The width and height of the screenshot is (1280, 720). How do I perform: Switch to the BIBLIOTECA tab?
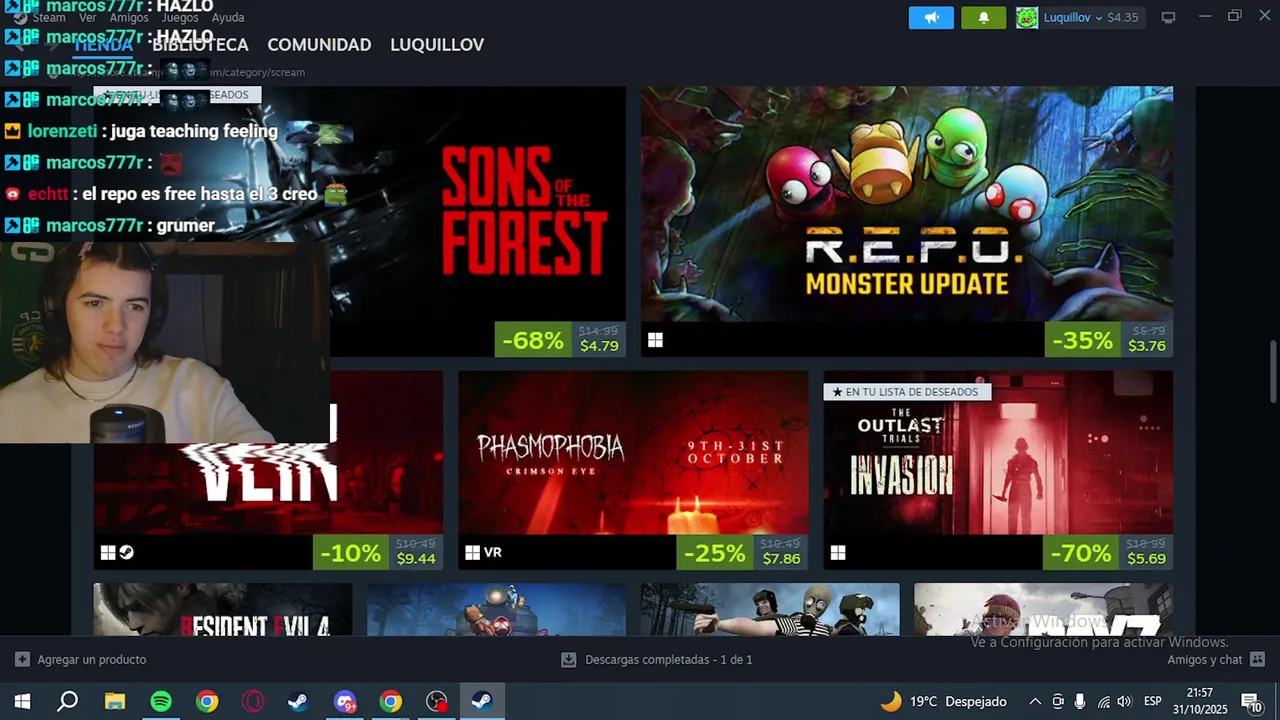pyautogui.click(x=200, y=45)
